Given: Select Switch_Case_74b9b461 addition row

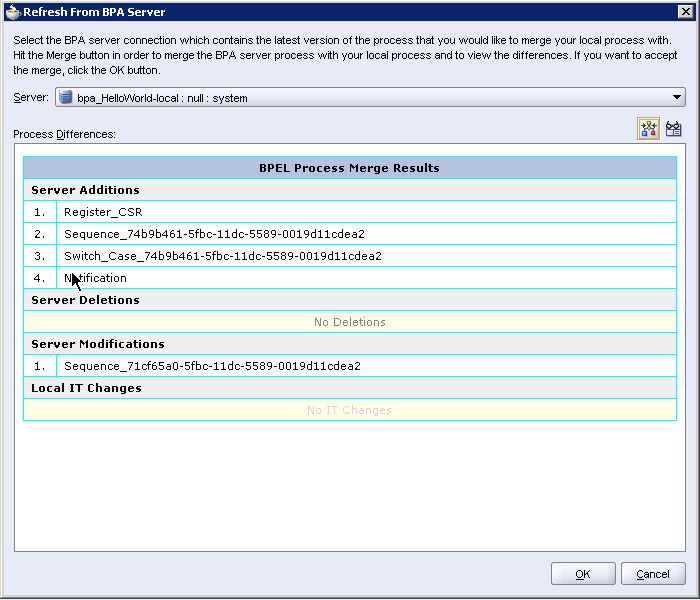Looking at the screenshot, I should pos(222,256).
